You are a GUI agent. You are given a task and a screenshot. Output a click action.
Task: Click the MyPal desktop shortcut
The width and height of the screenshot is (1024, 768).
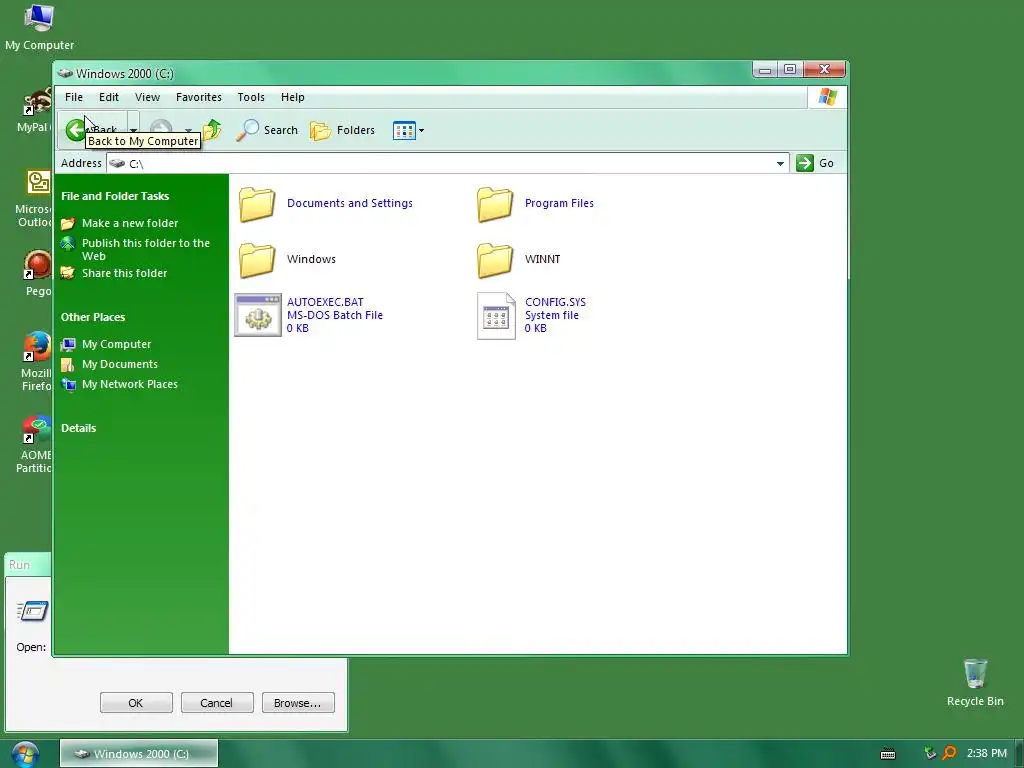(x=34, y=110)
